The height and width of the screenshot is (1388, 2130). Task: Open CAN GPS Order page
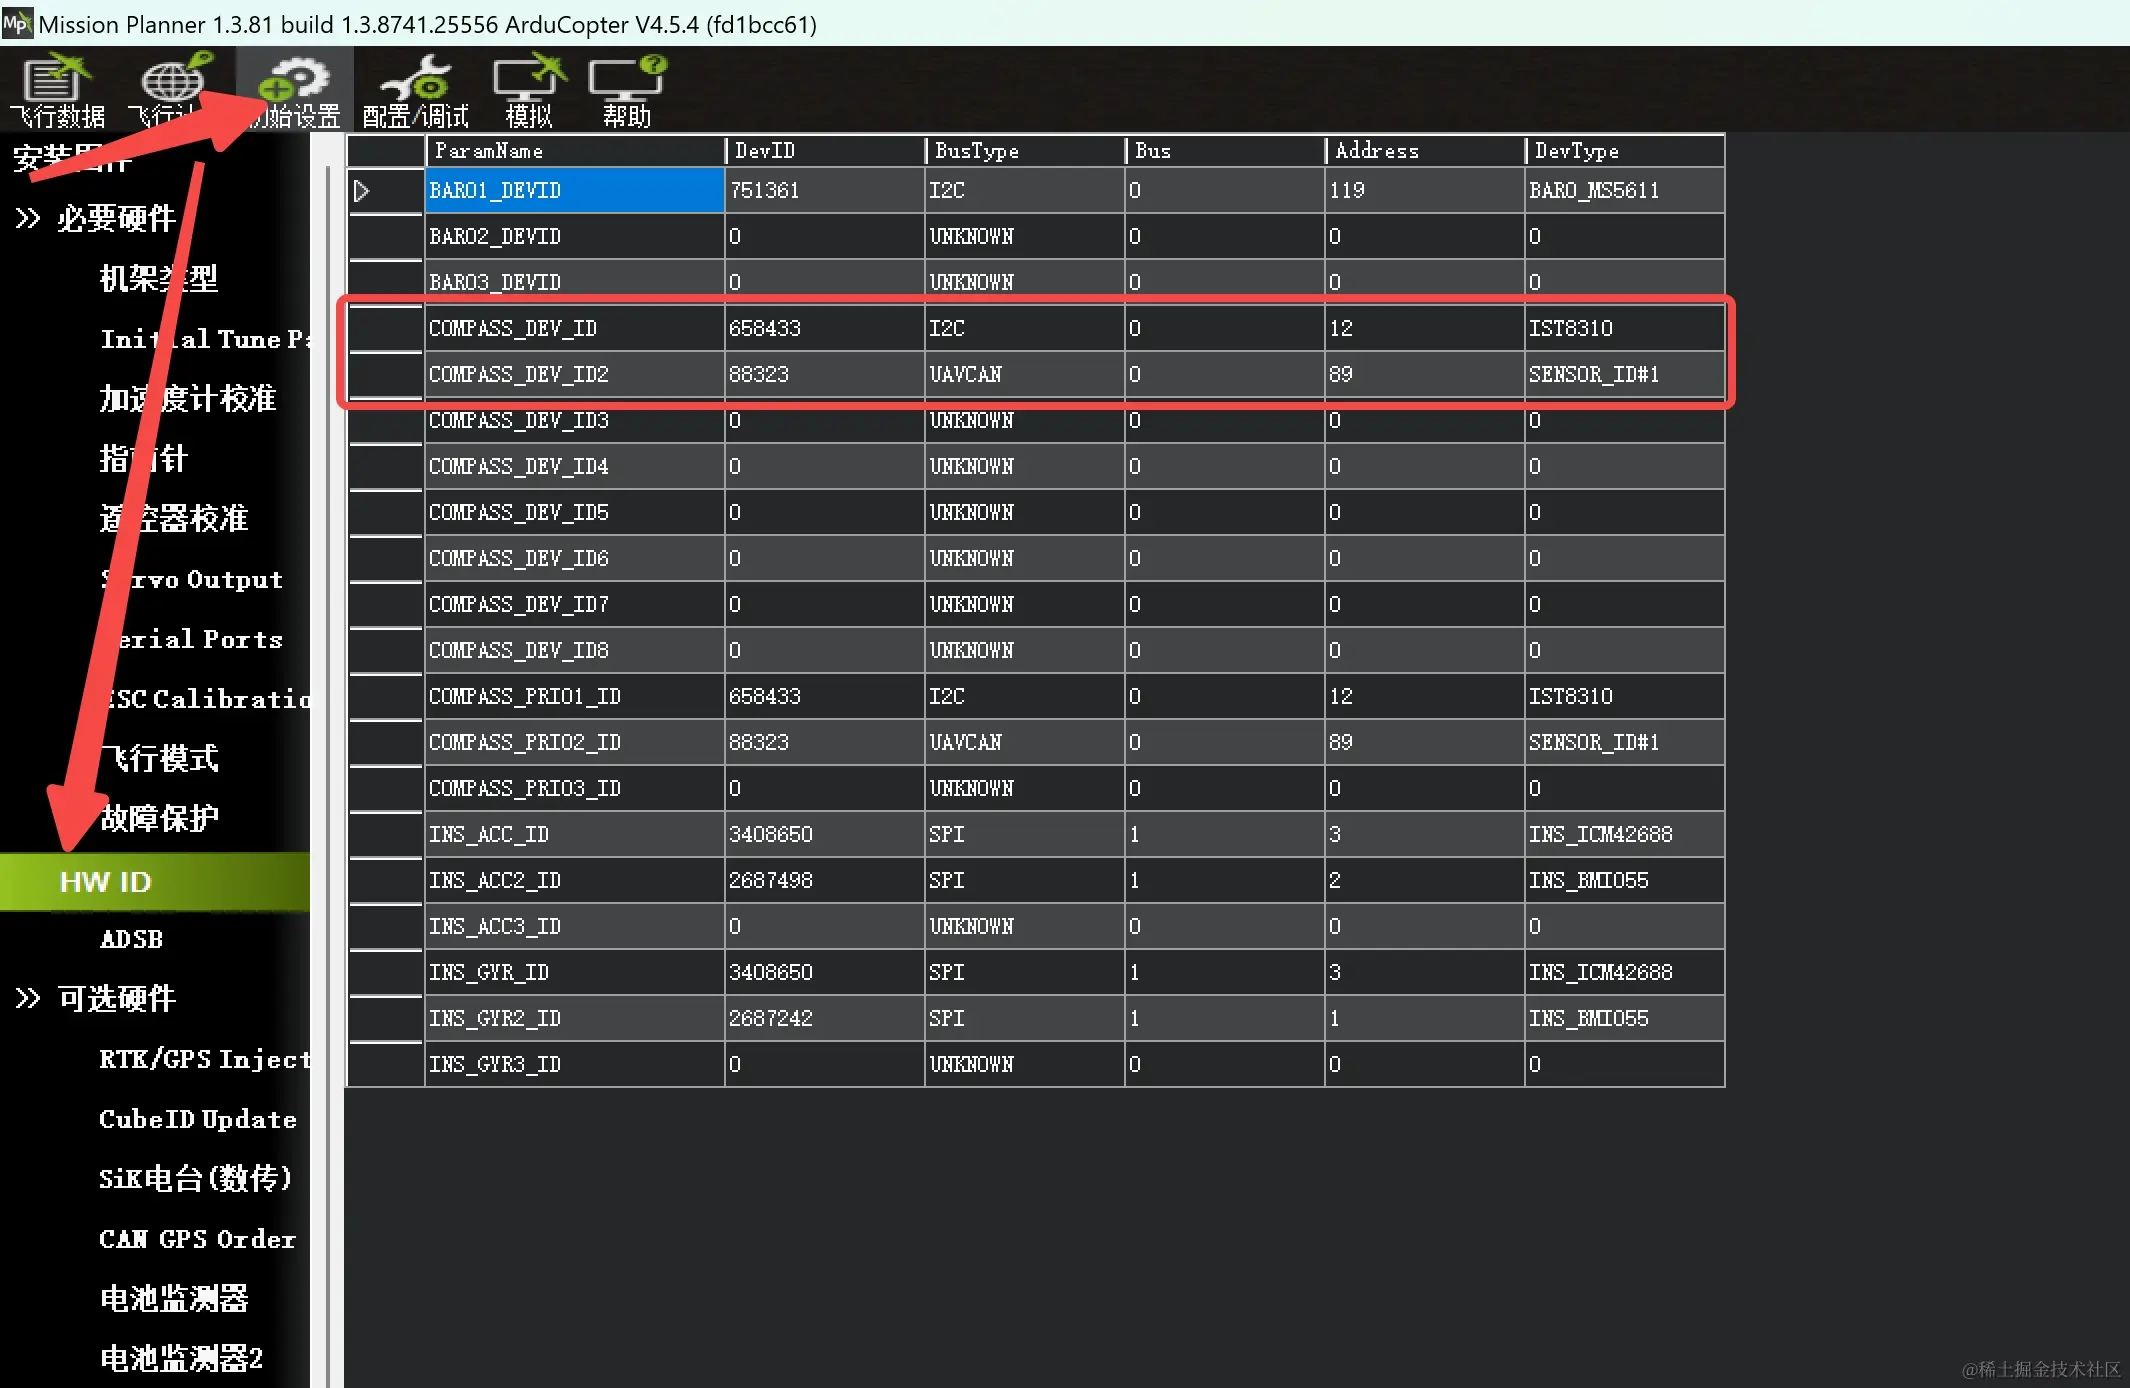(197, 1239)
